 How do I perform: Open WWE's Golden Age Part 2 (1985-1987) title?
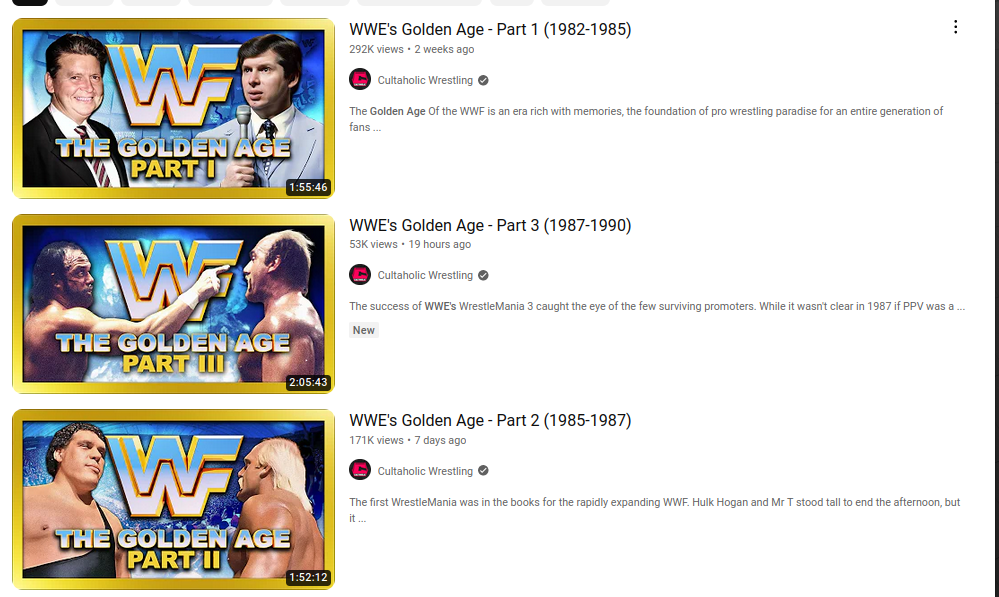pos(490,421)
